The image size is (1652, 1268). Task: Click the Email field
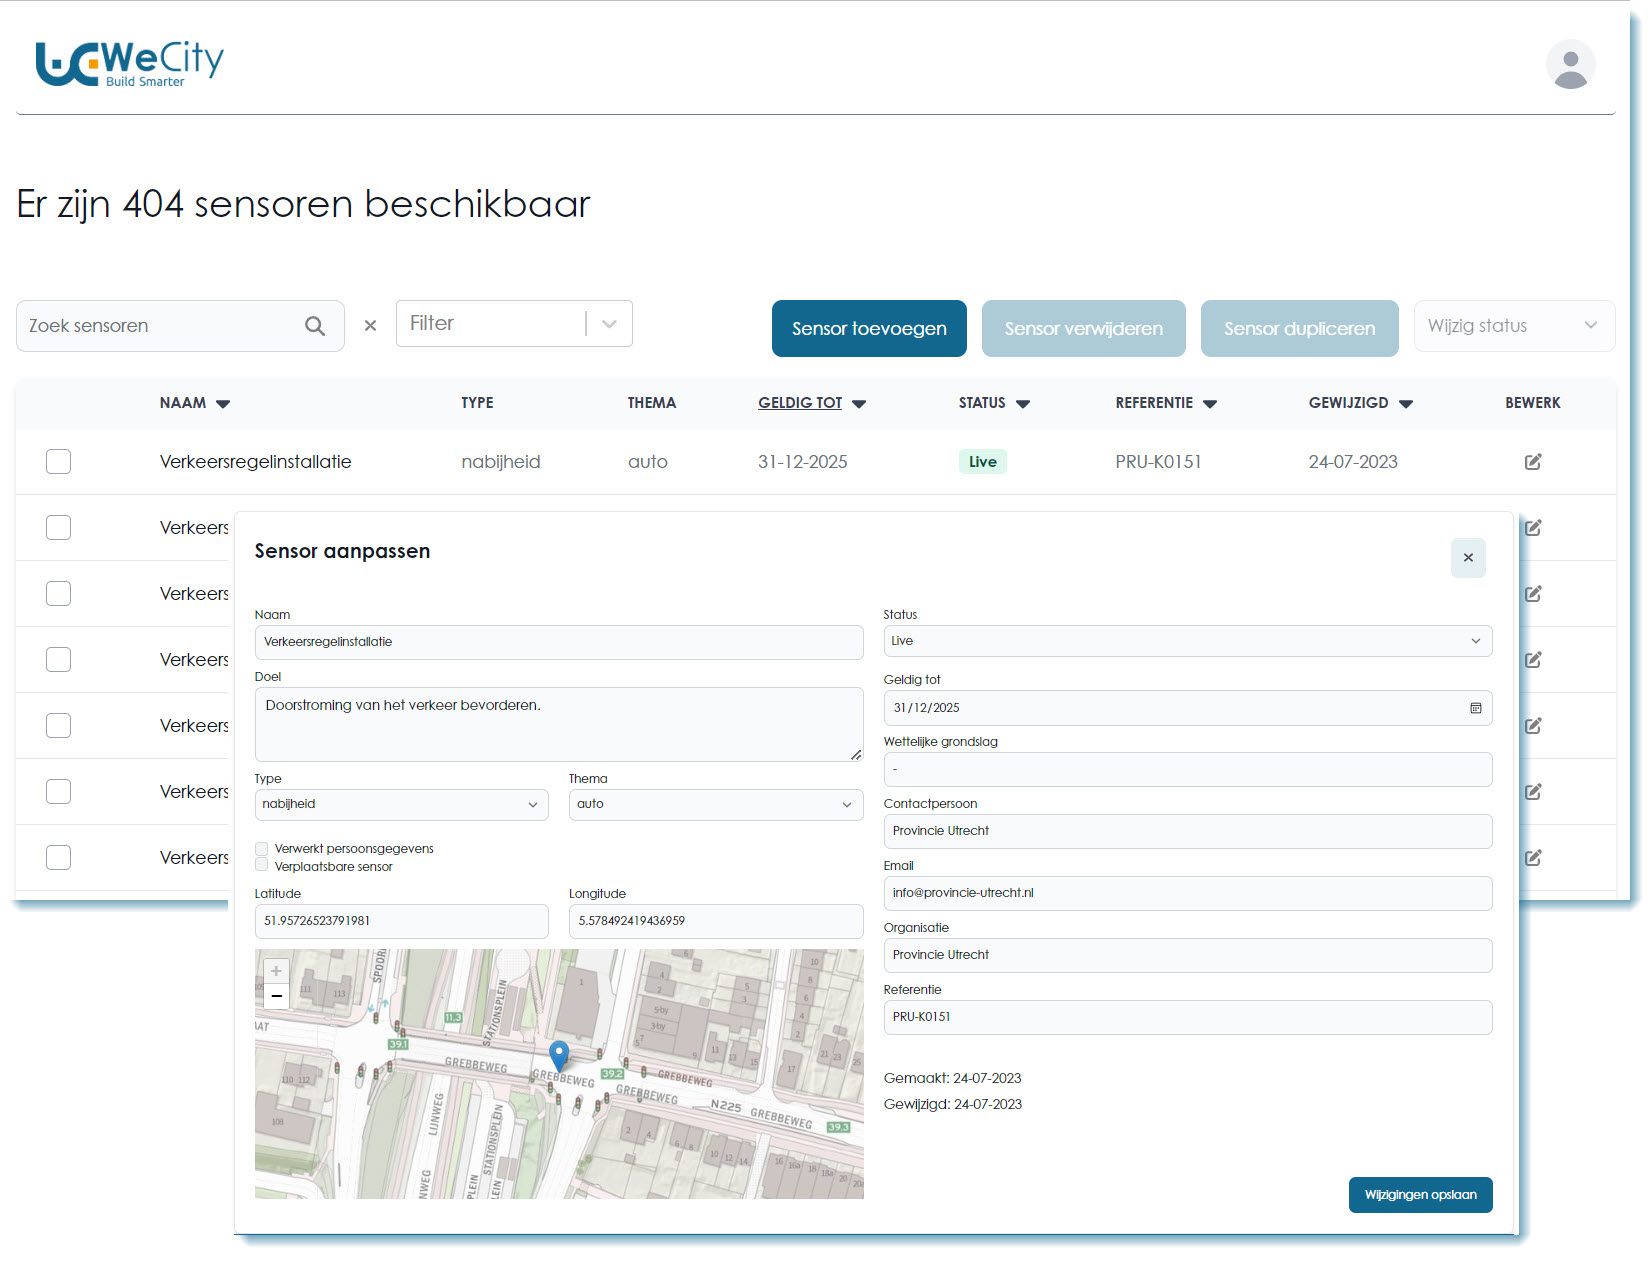coord(1187,893)
